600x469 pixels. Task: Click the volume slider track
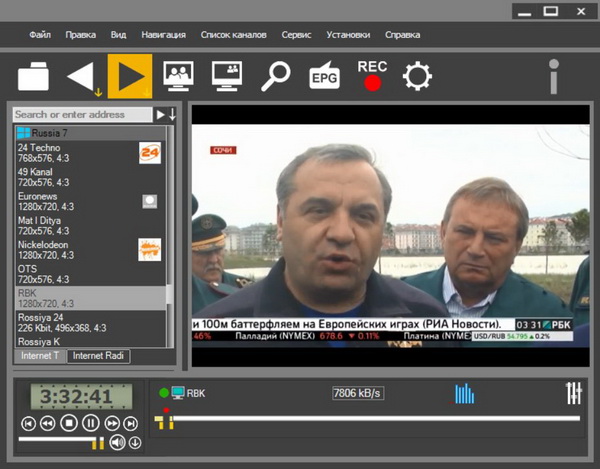pyautogui.click(x=55, y=440)
